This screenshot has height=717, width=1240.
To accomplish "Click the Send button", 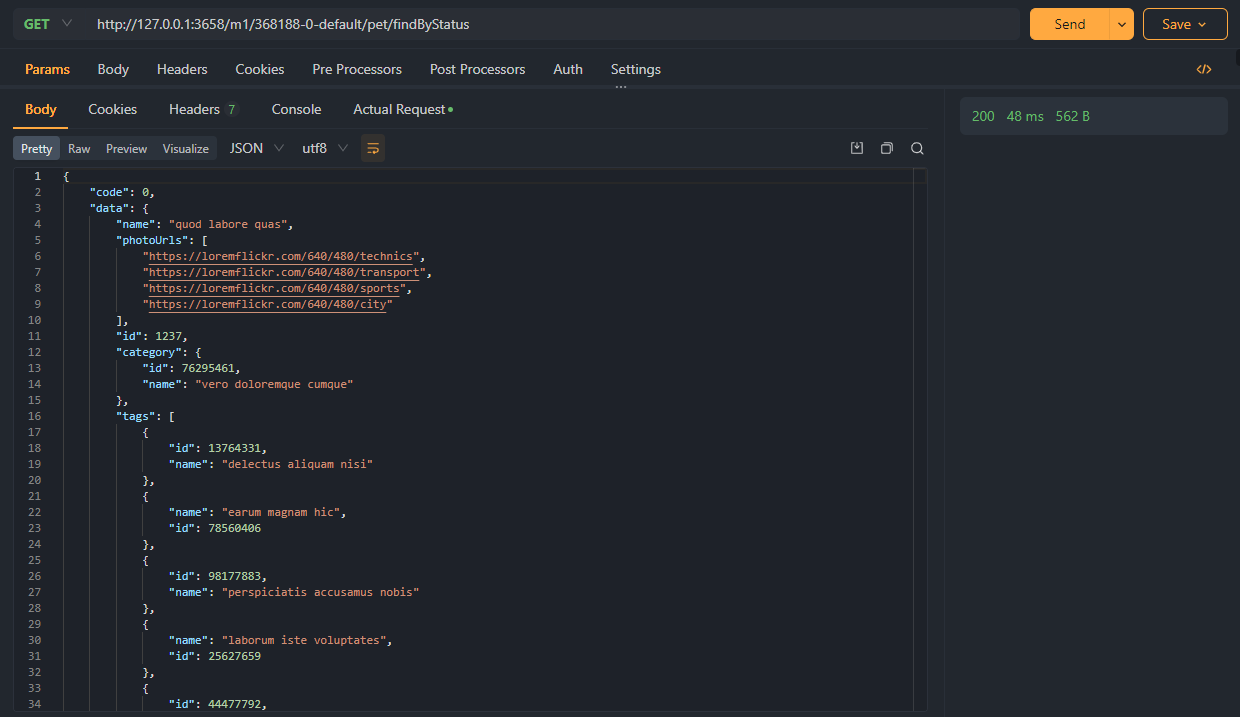I will [x=1069, y=24].
